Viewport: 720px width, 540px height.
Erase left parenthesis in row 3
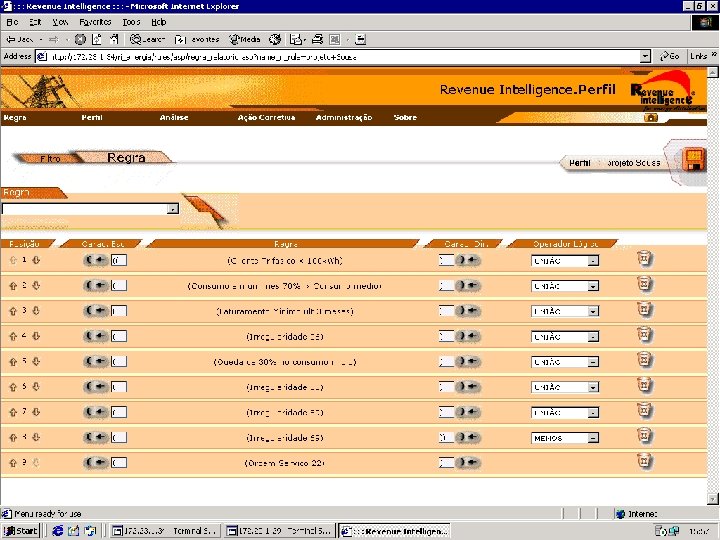pos(101,311)
